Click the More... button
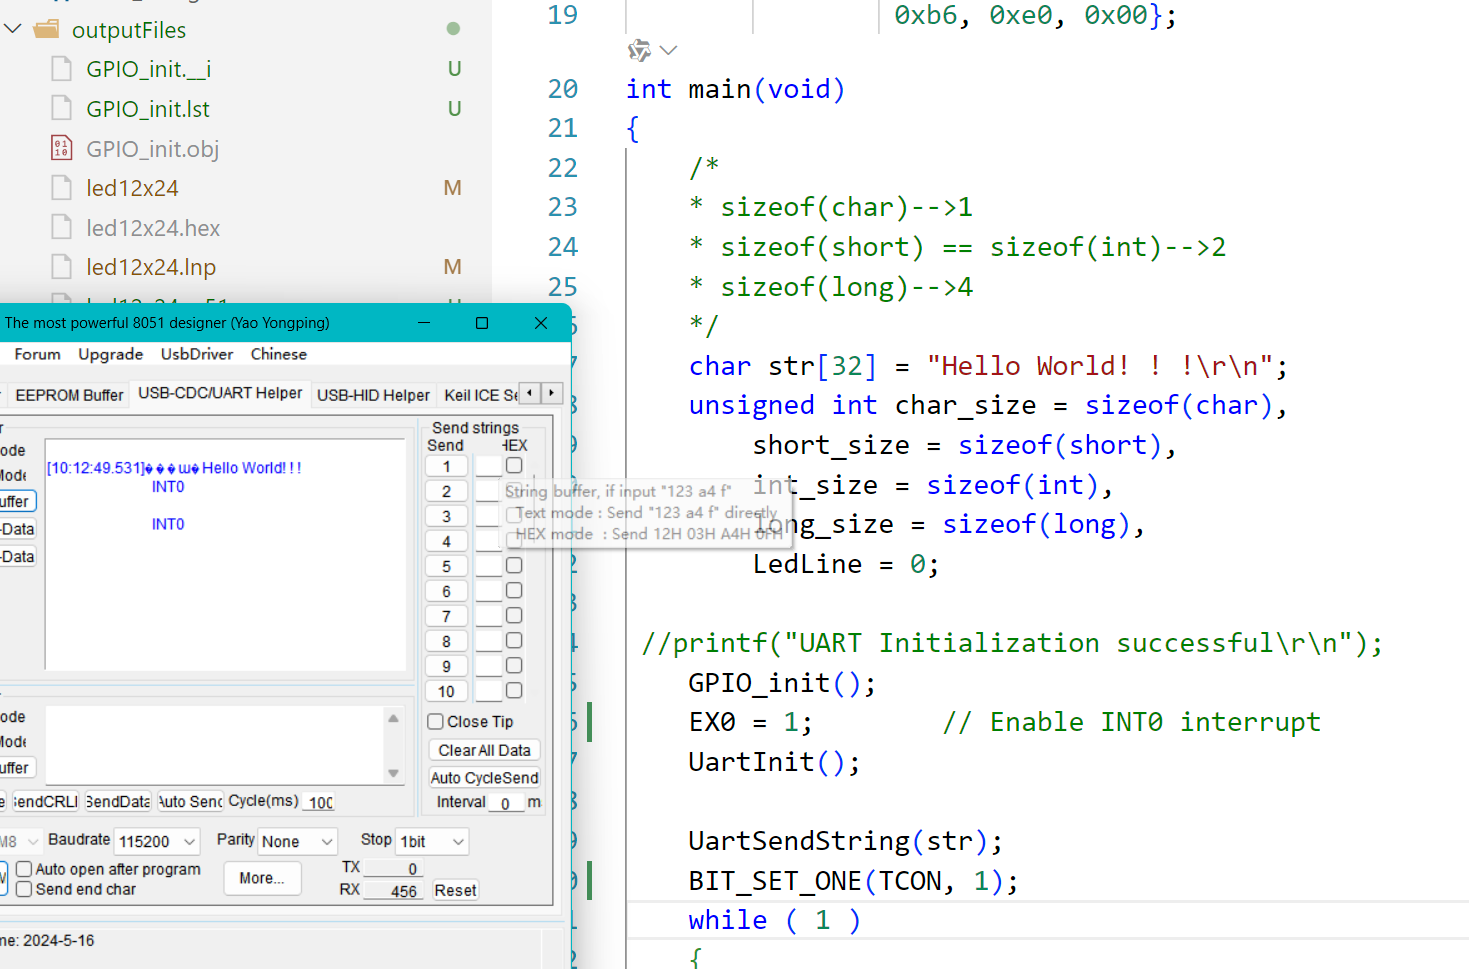Viewport: 1469px width, 969px height. tap(262, 878)
